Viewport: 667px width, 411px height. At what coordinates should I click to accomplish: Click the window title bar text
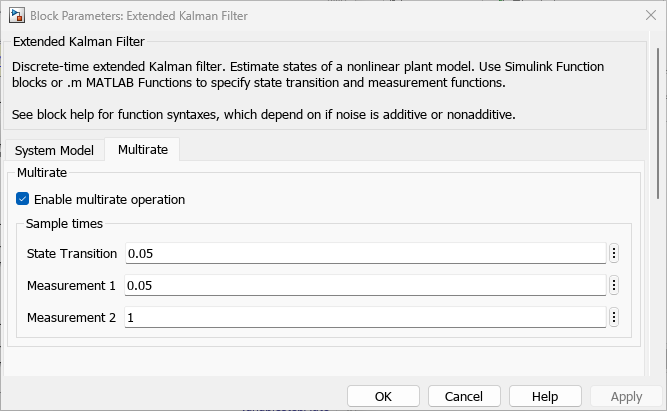pos(139,16)
